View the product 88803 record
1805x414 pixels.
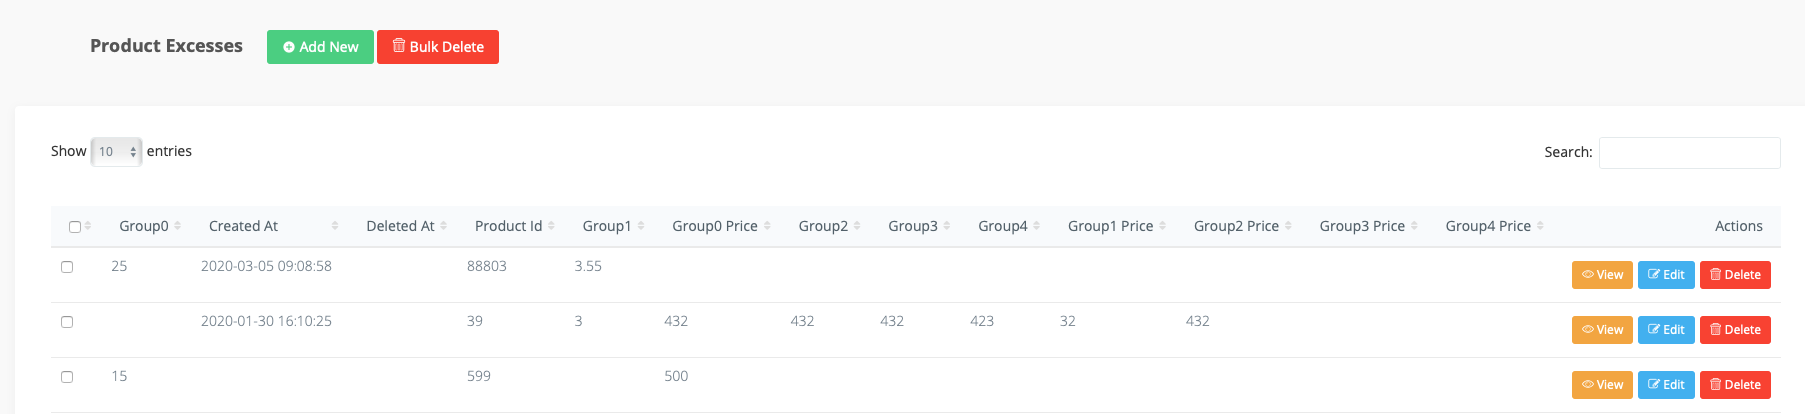point(1602,275)
